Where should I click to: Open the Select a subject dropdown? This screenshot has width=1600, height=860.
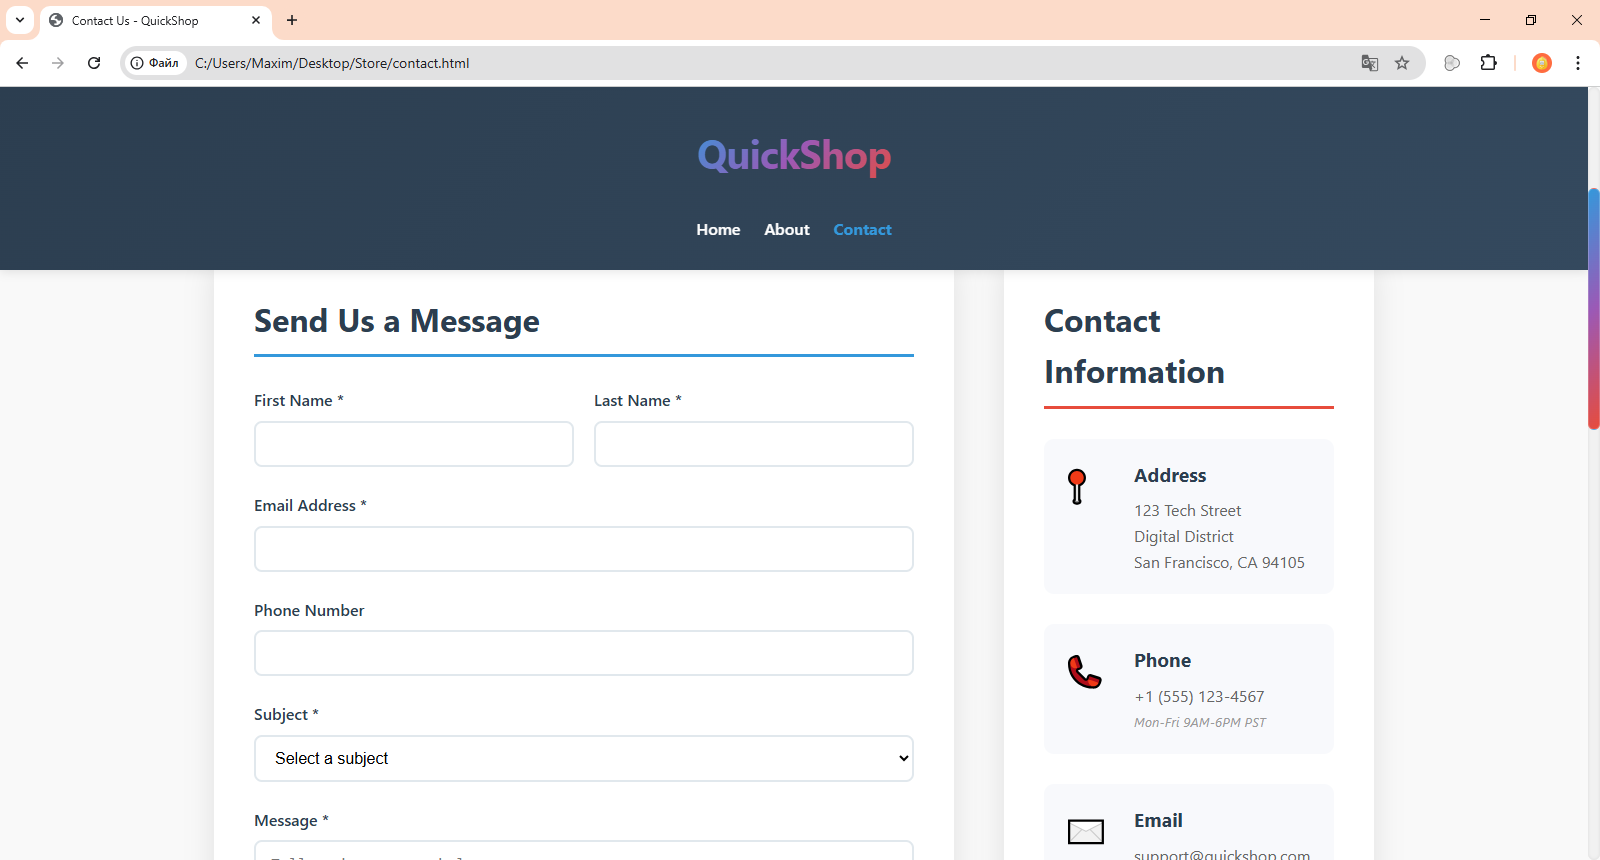(x=584, y=758)
